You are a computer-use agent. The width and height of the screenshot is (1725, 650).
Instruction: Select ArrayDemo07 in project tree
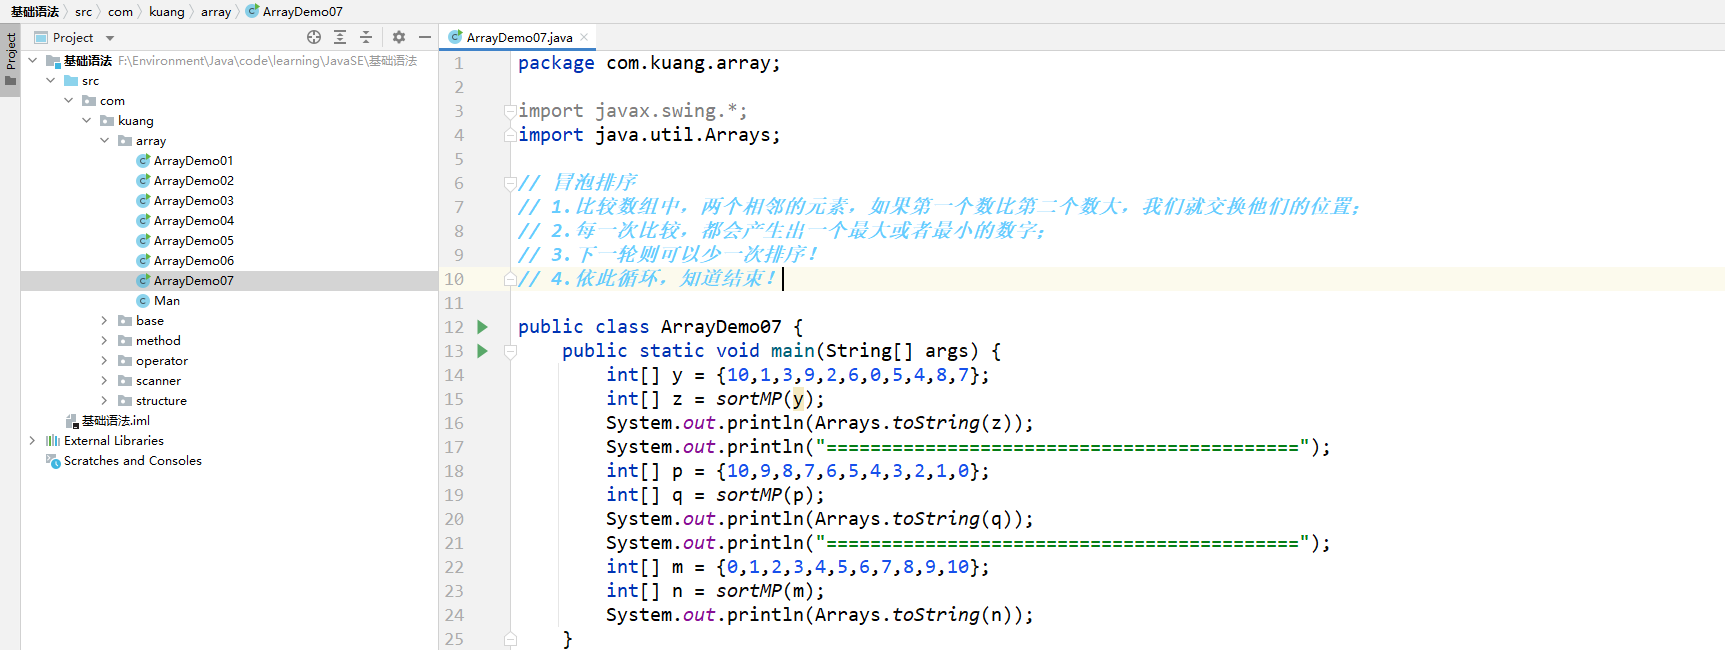coord(193,281)
